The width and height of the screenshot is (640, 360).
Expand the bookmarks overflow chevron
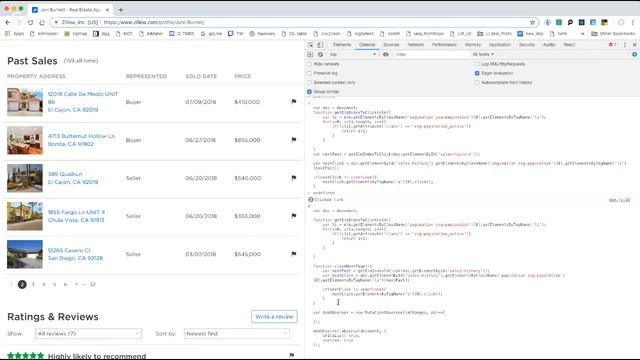coord(582,33)
